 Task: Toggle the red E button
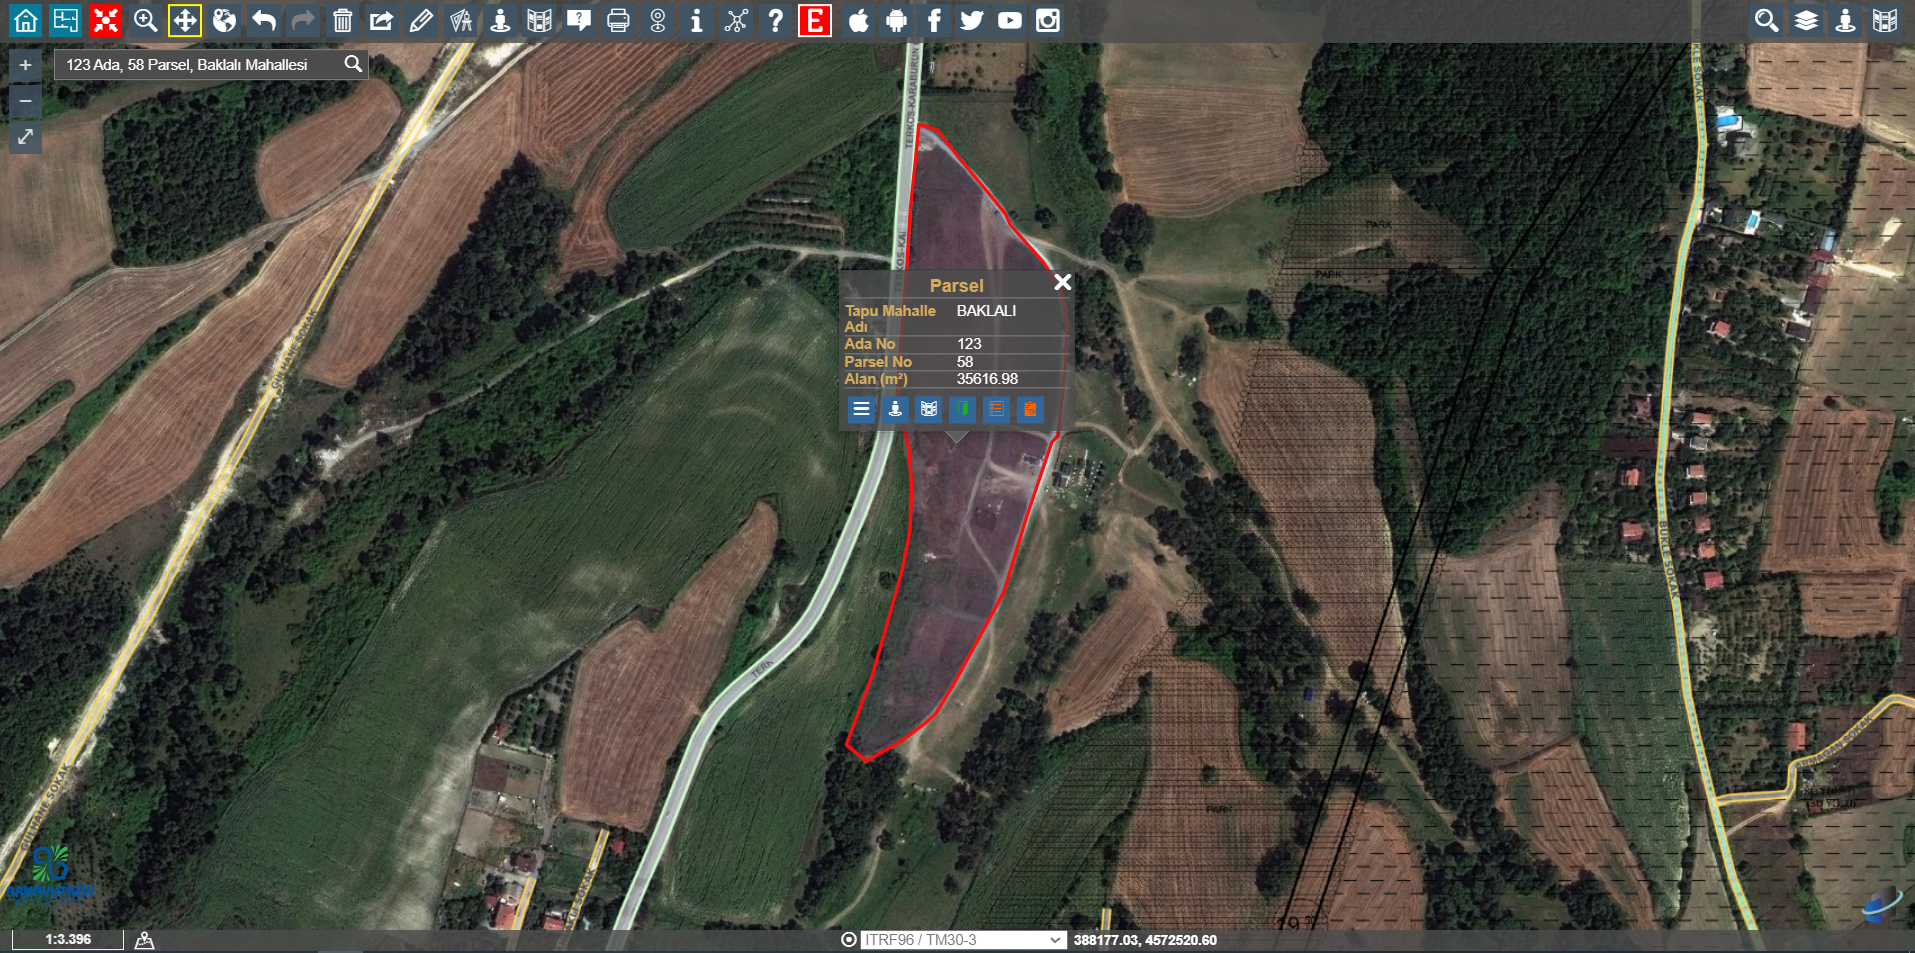tap(815, 20)
